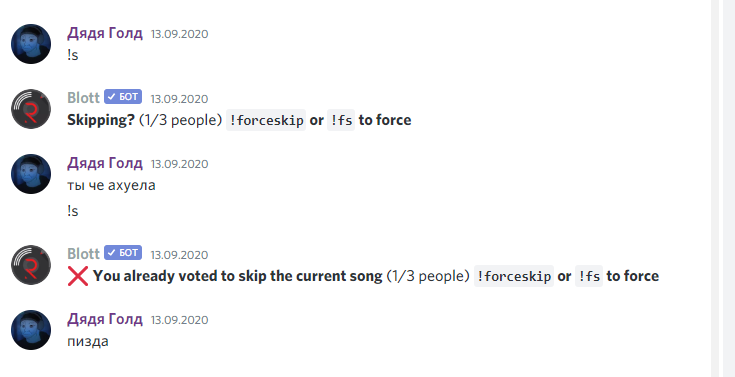Click "!forceskip" code in "You already voted" message
This screenshot has height=377, width=735.
[514, 276]
